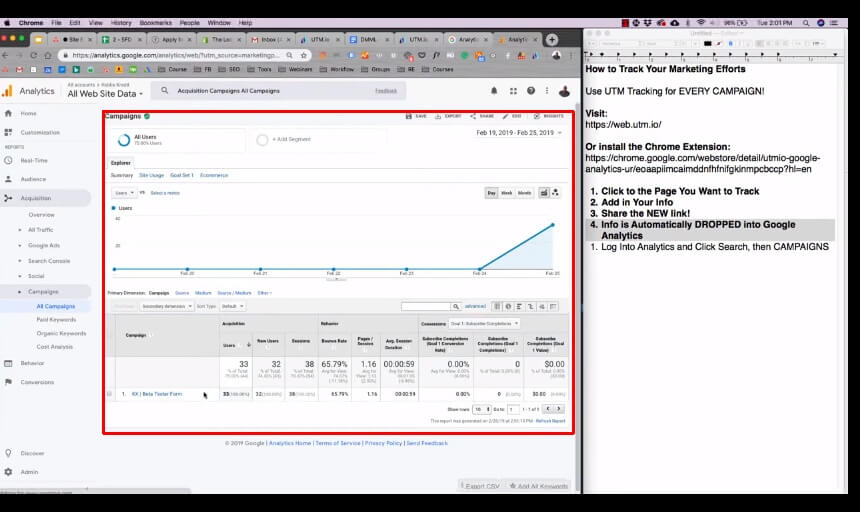
Task: Open the Sort Type Default dropdown
Action: coord(233,306)
